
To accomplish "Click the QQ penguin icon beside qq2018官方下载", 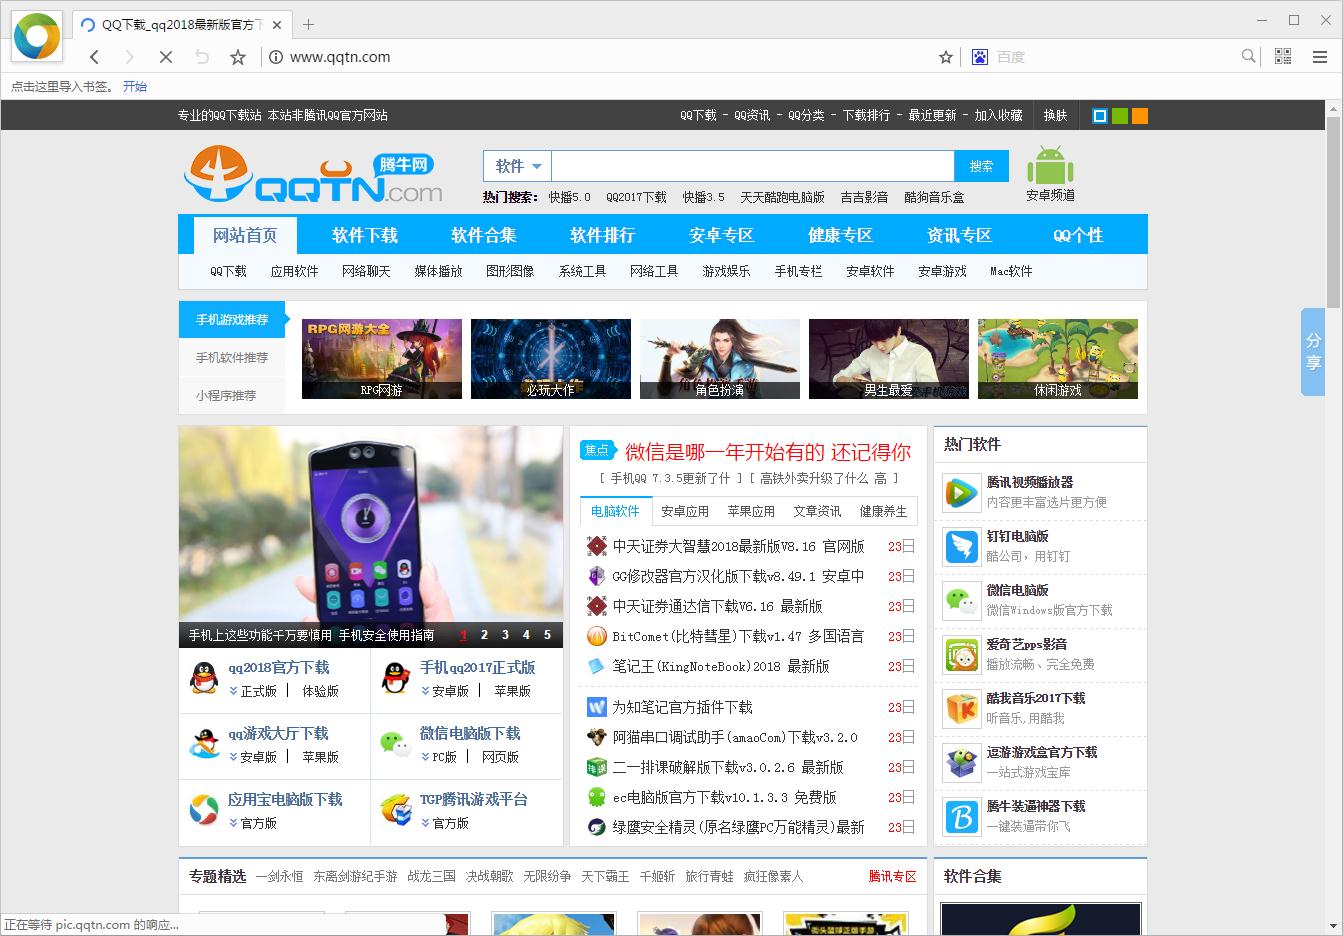I will coord(204,678).
